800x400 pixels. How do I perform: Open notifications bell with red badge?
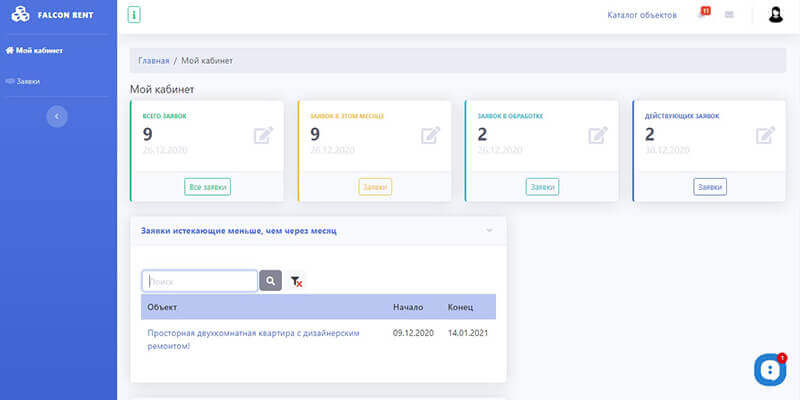(x=704, y=13)
